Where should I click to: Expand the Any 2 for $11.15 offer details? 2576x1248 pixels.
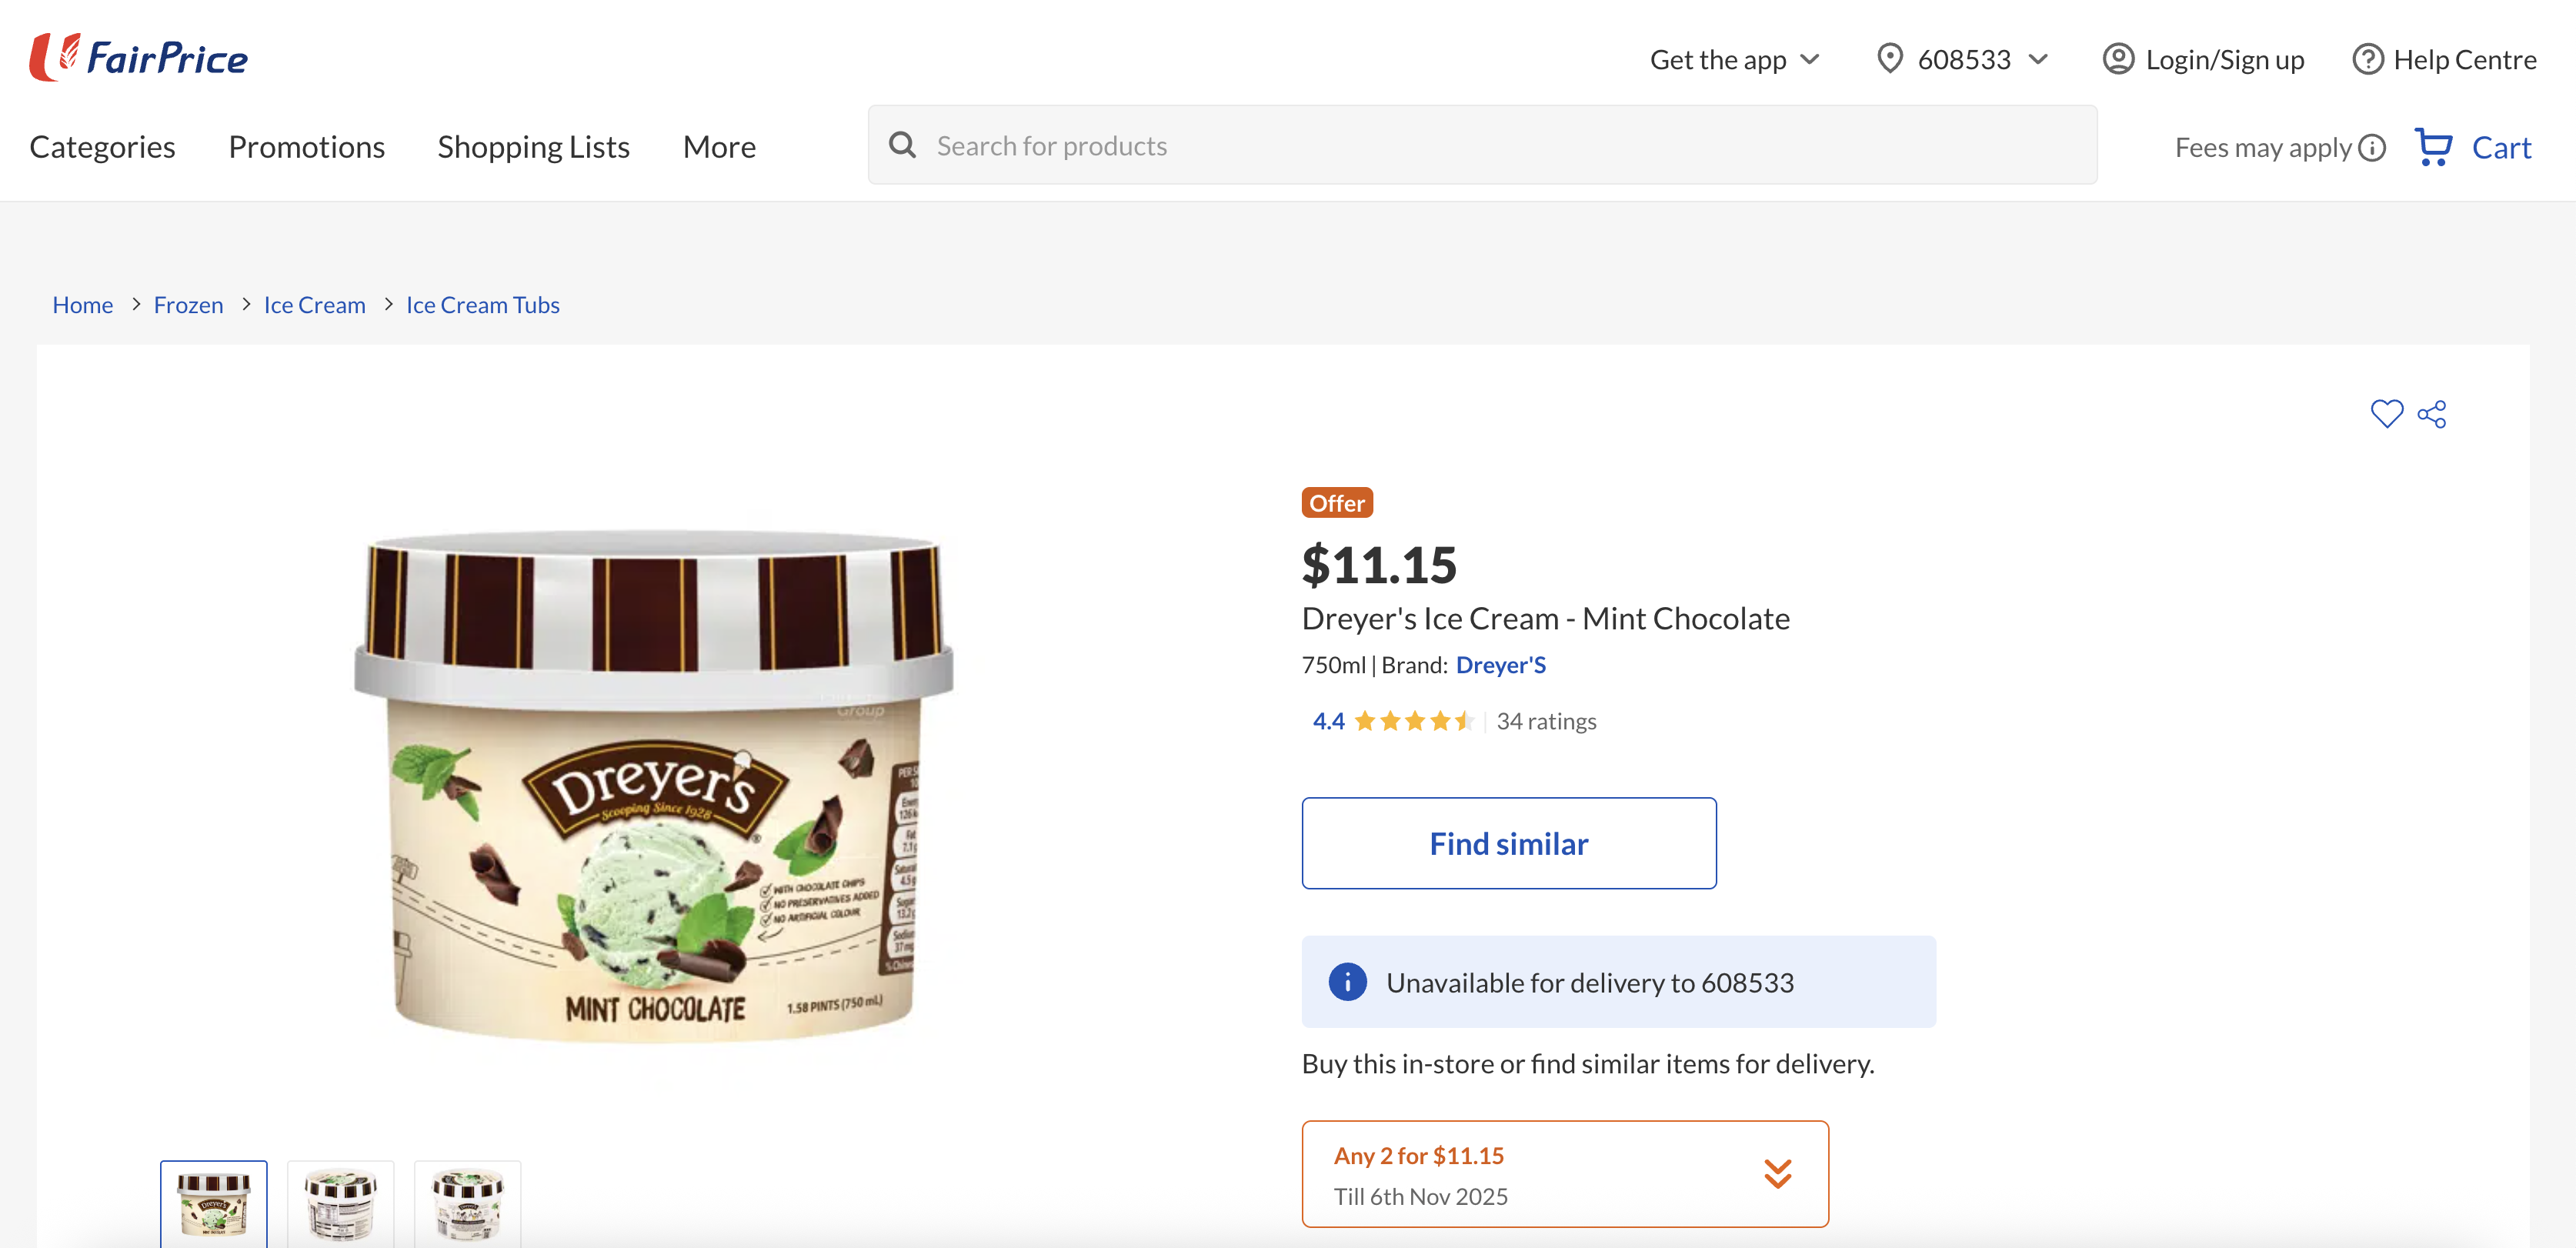point(1777,1174)
